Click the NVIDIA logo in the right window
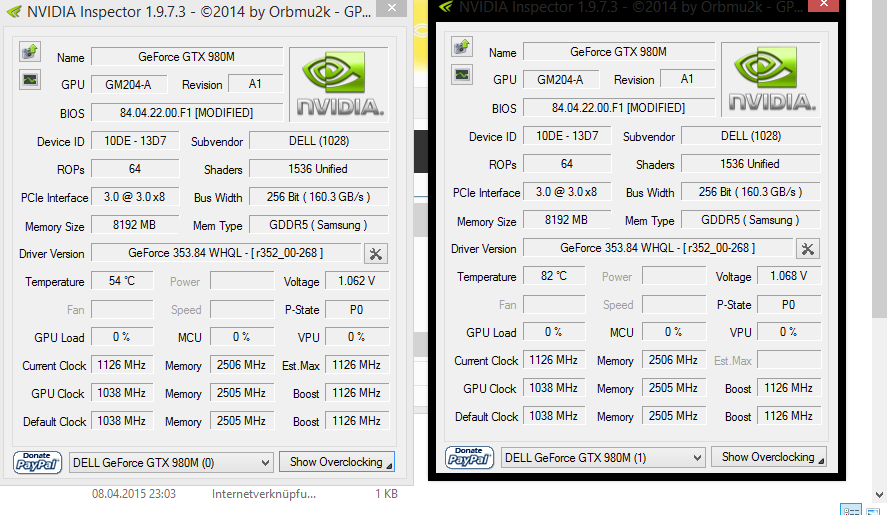887x515 pixels. (770, 79)
